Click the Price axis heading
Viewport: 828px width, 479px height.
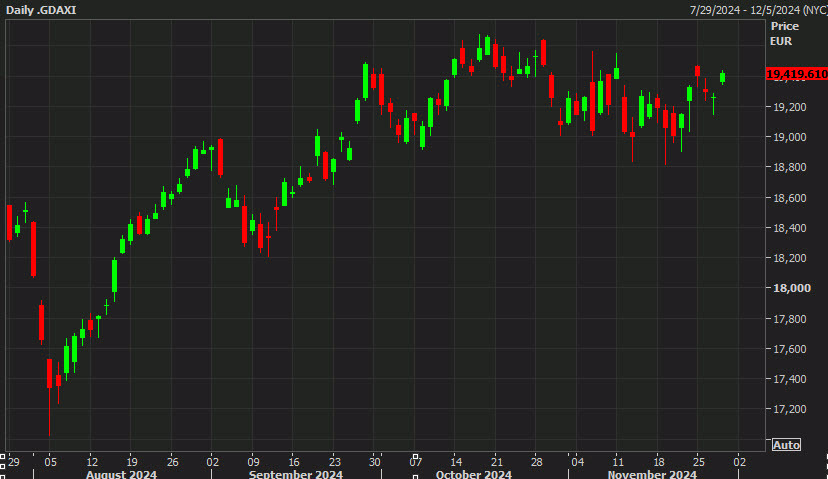(785, 26)
